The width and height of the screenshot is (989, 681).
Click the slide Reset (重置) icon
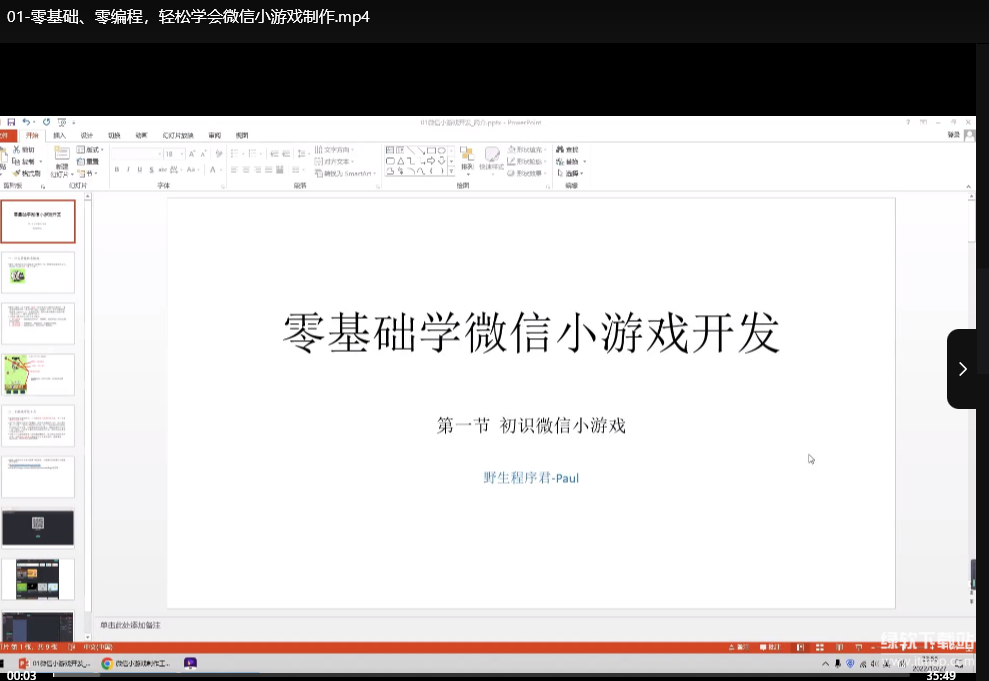[x=81, y=161]
